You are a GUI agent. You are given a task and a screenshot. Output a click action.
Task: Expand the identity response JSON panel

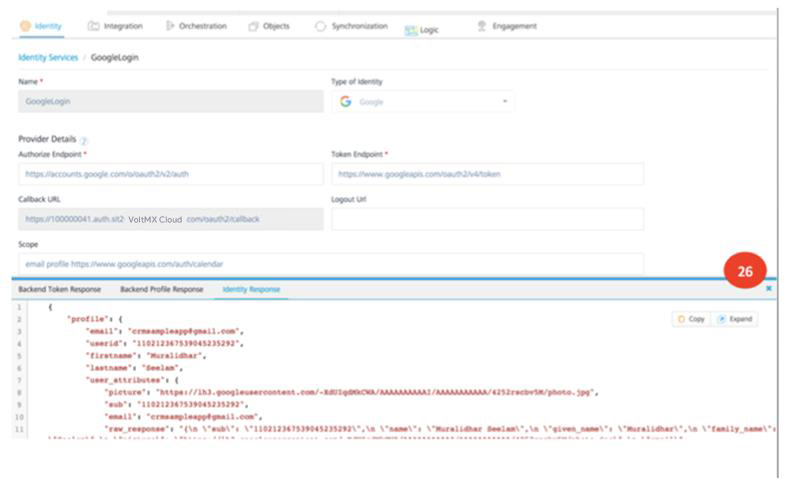[737, 319]
